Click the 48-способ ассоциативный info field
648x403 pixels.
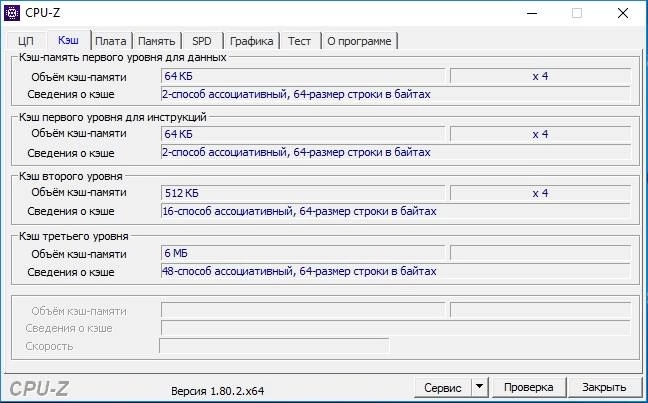(x=395, y=271)
